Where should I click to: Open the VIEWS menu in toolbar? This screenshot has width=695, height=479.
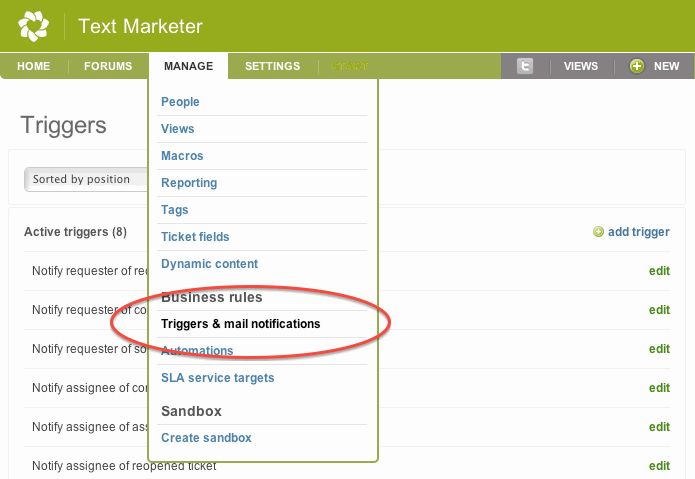[x=581, y=66]
